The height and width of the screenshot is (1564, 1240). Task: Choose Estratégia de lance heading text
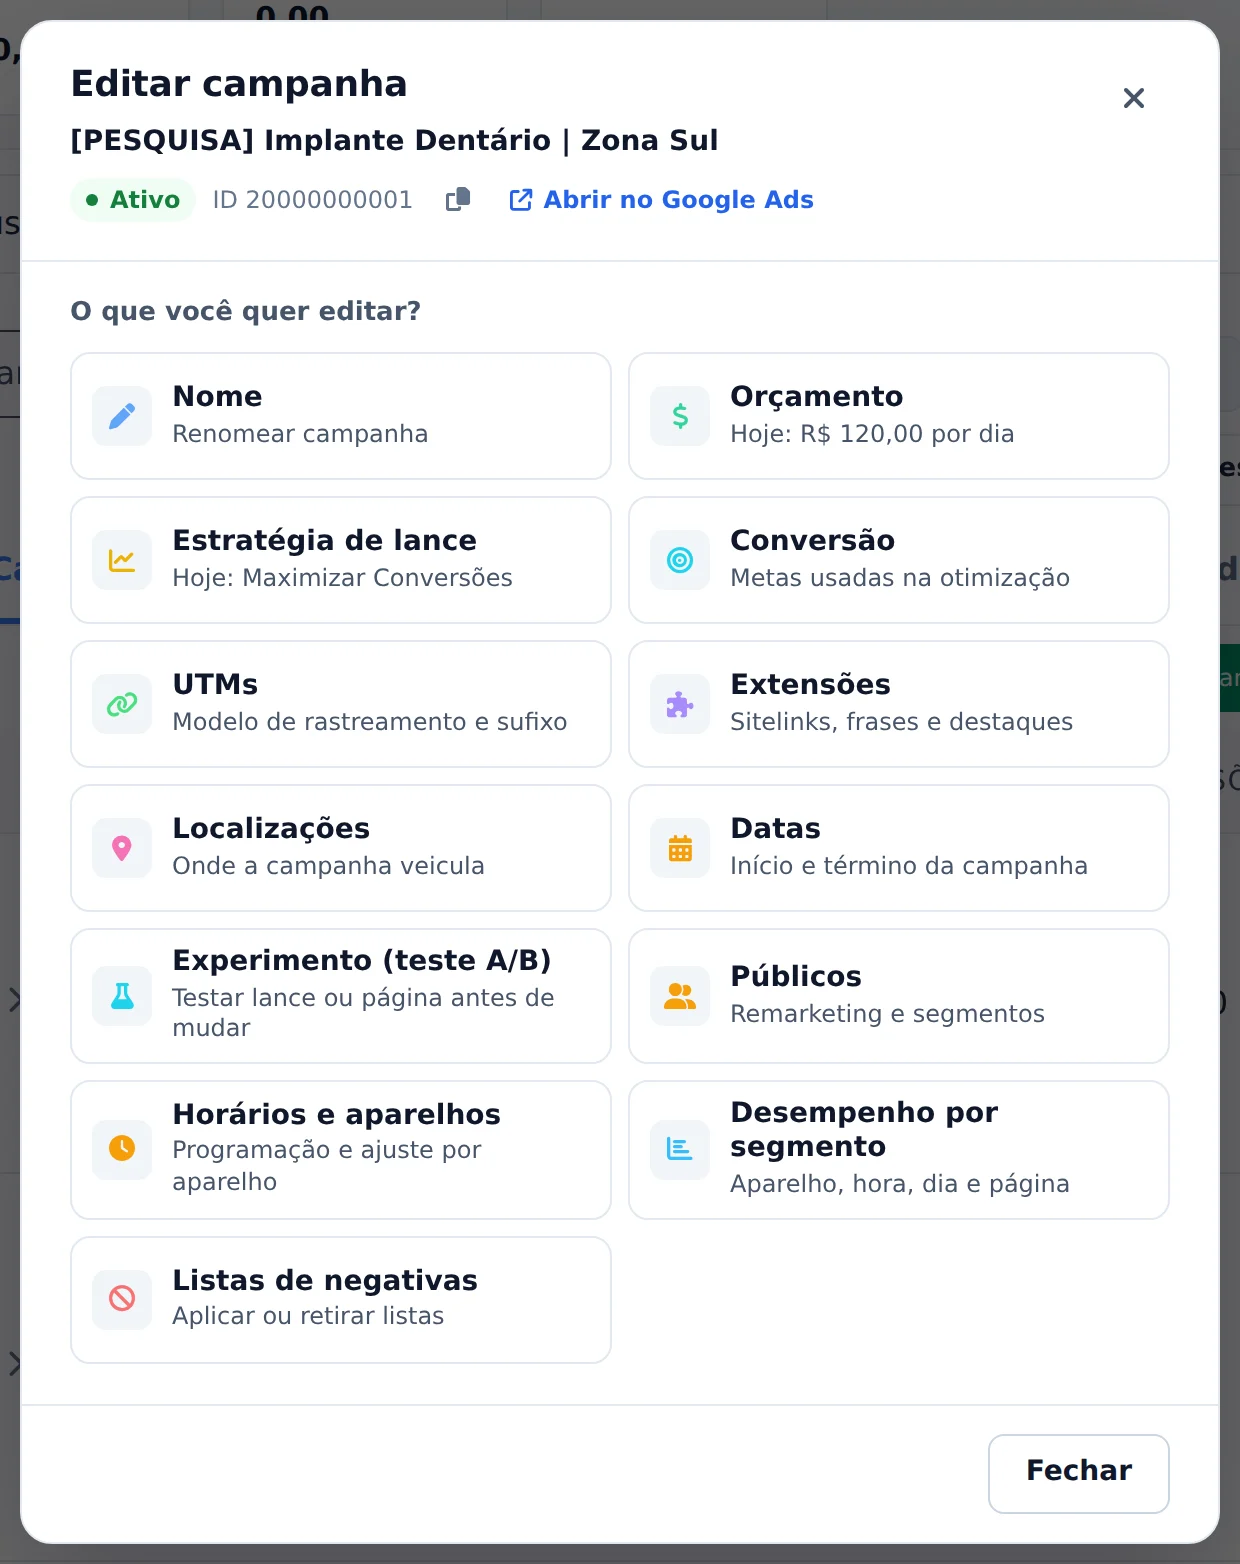click(324, 540)
